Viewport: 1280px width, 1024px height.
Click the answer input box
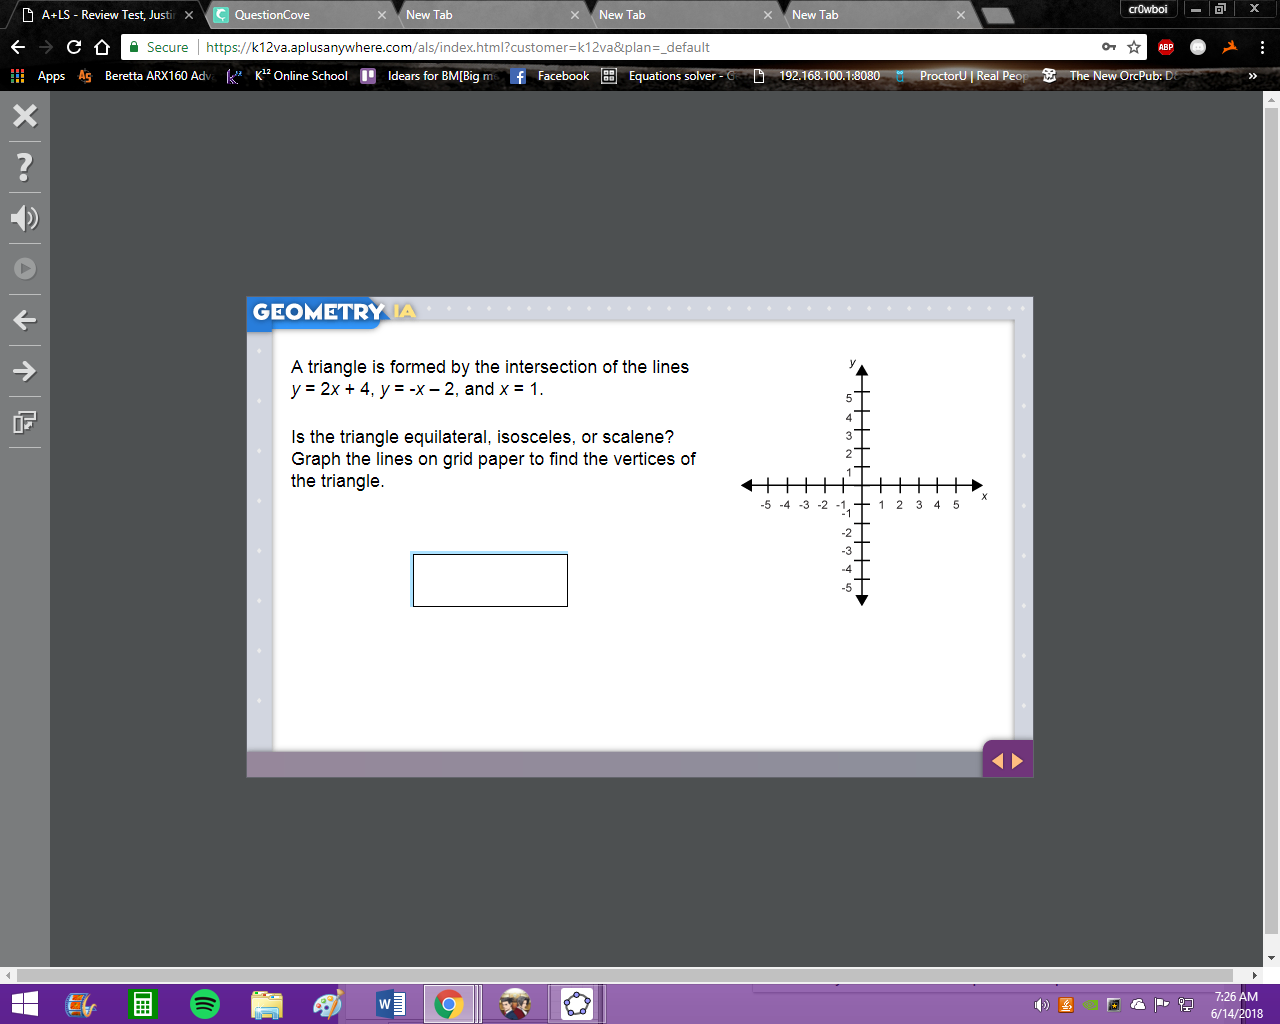tap(490, 580)
